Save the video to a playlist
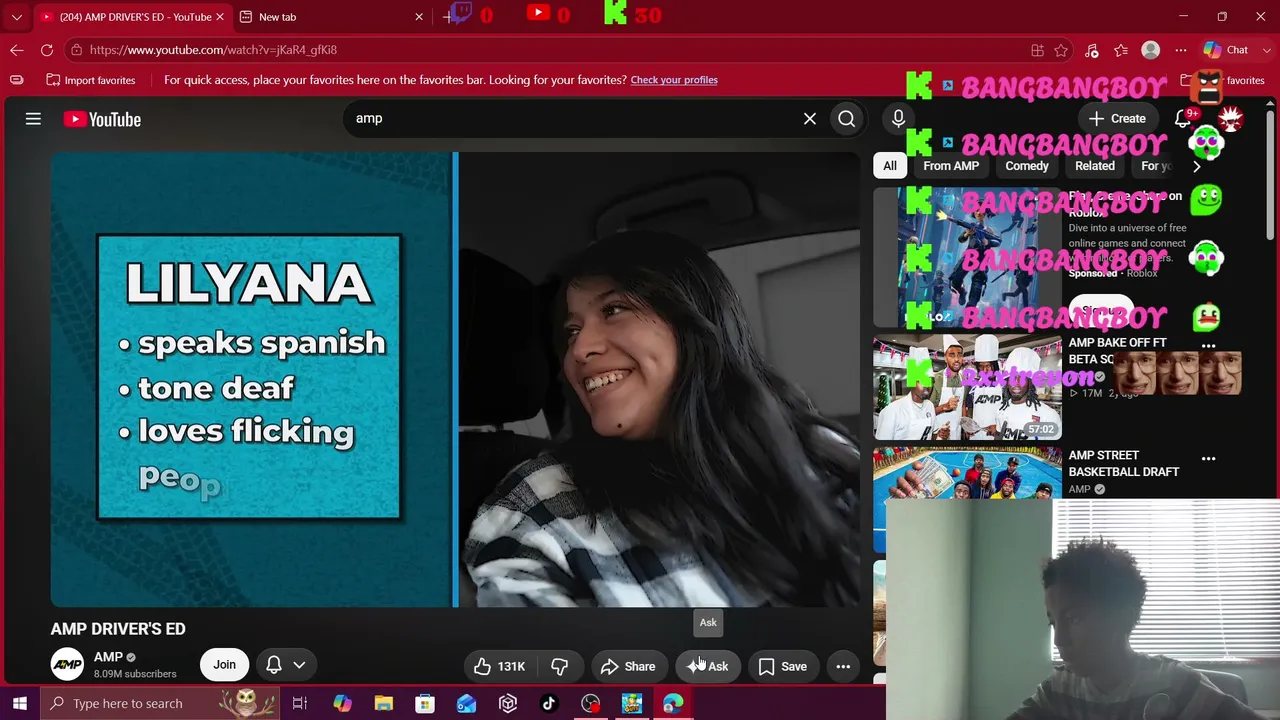 coord(782,666)
